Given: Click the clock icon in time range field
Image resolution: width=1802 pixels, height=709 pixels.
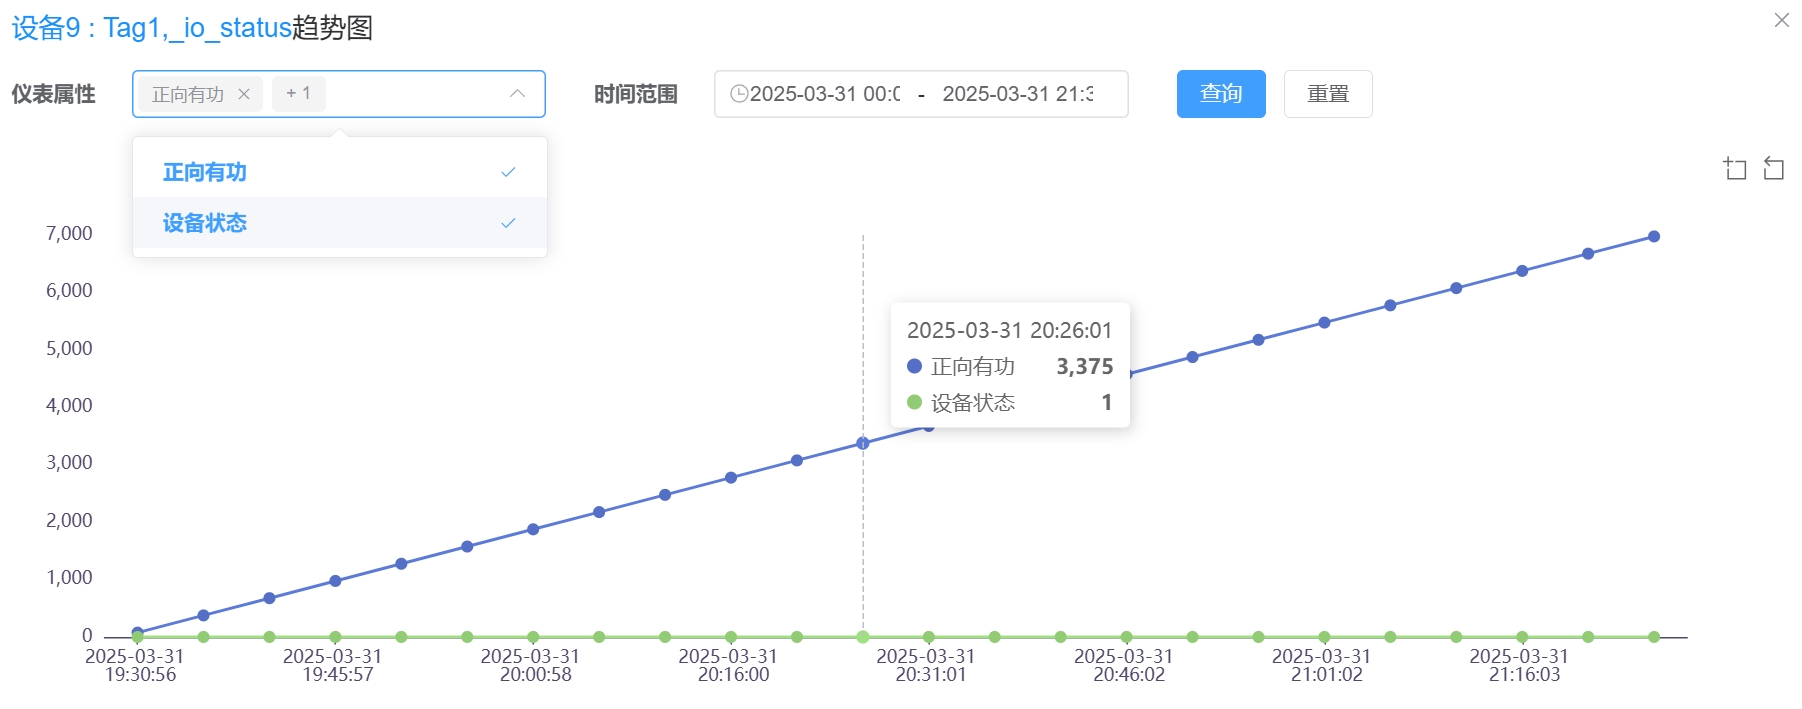Looking at the screenshot, I should coord(739,94).
